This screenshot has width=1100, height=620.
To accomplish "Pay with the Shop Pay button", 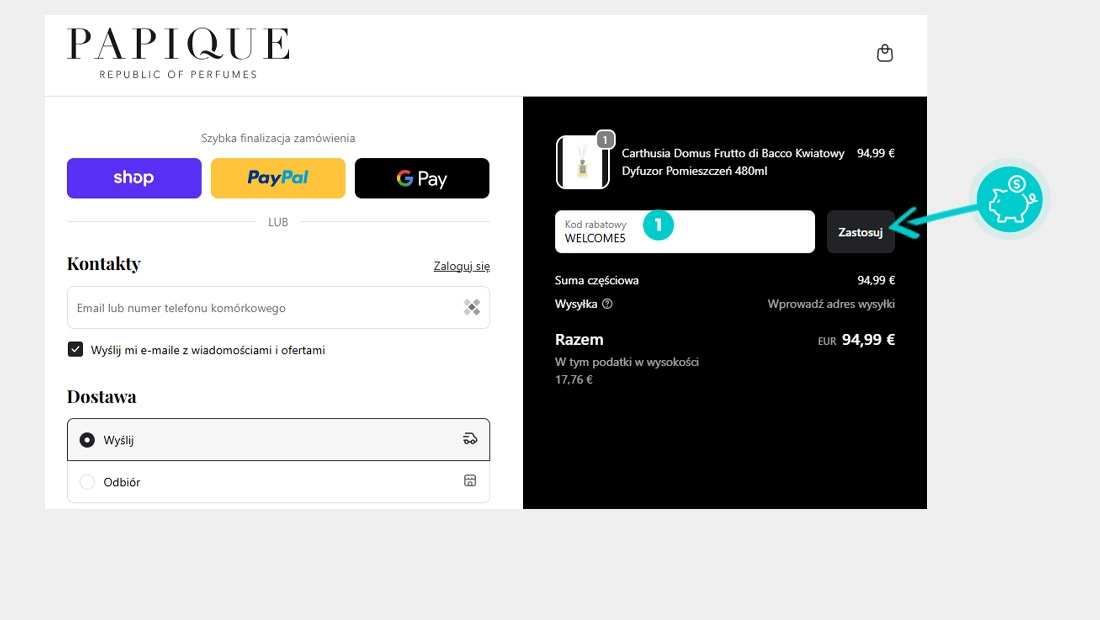I will 133,178.
